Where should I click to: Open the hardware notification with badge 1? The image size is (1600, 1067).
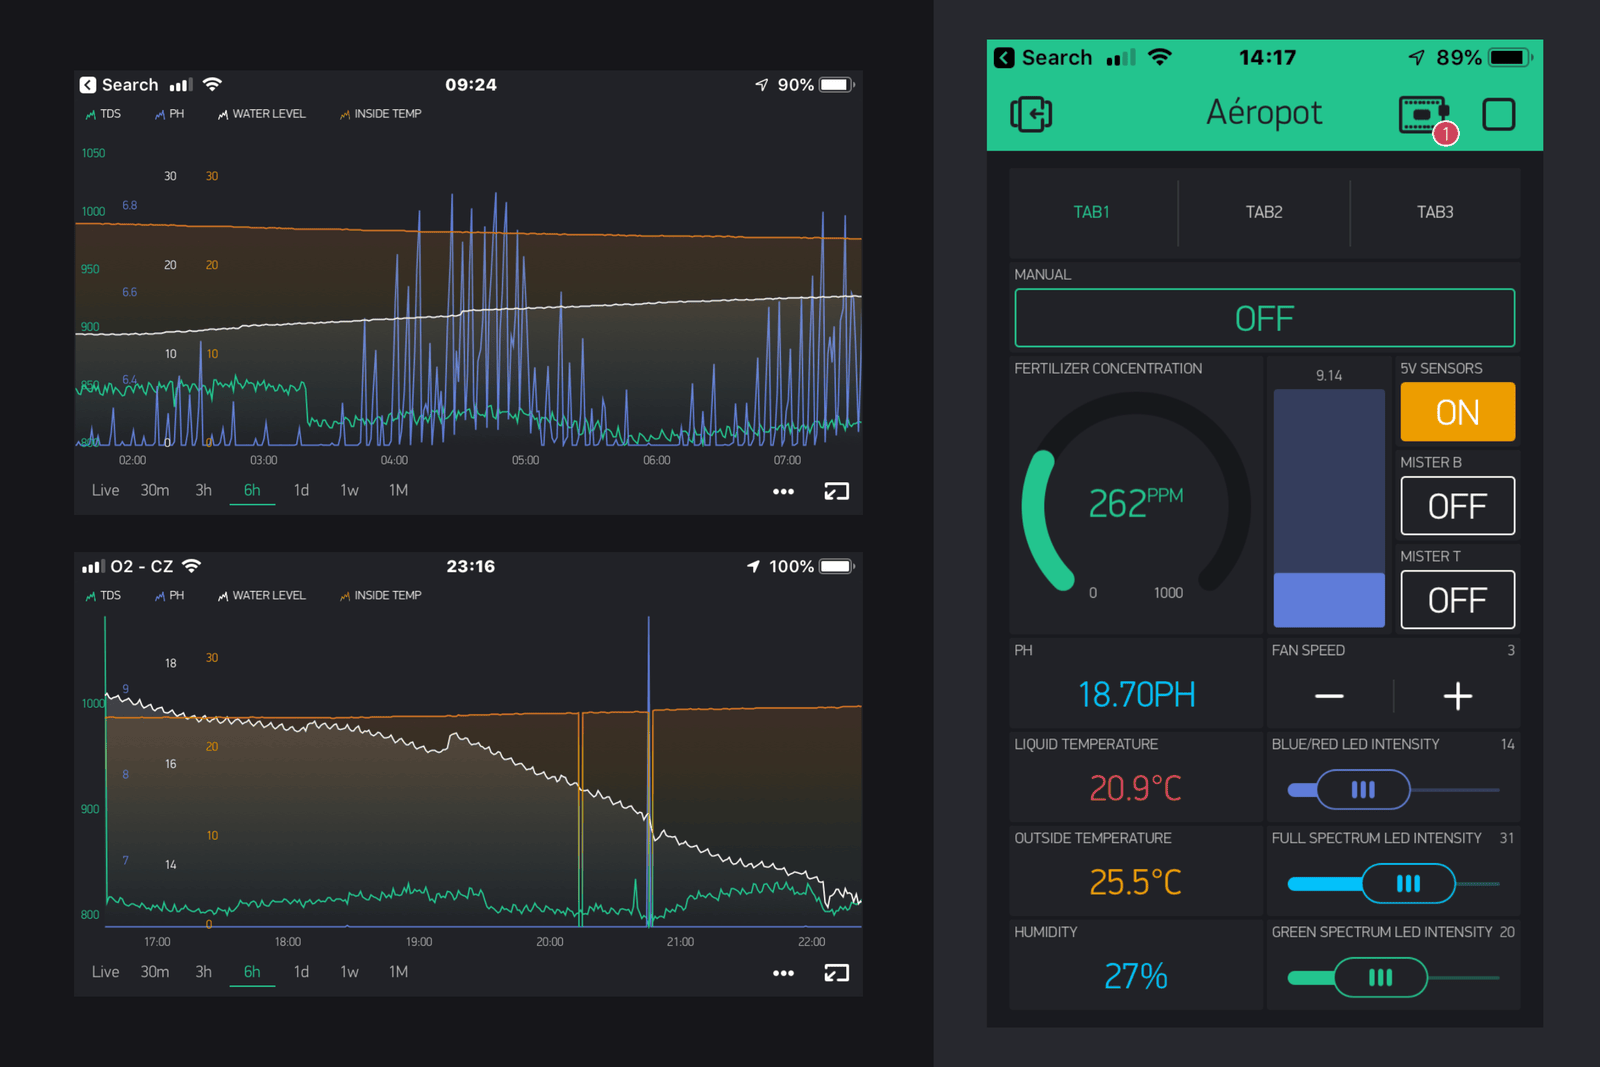click(1424, 114)
